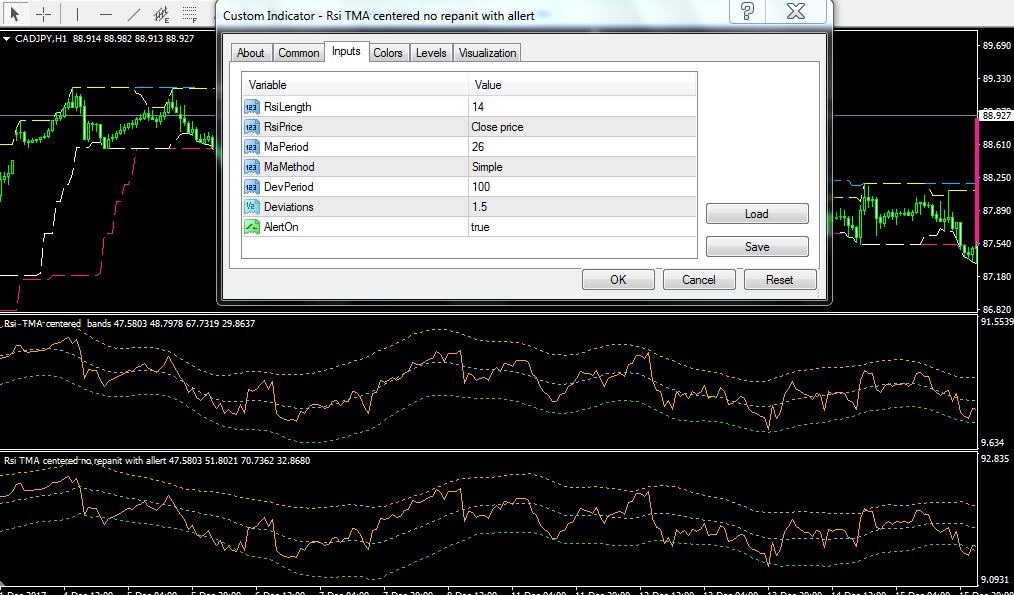Viewport: 1014px width, 595px height.
Task: Click the Deviations variable icon
Action: pyautogui.click(x=252, y=207)
